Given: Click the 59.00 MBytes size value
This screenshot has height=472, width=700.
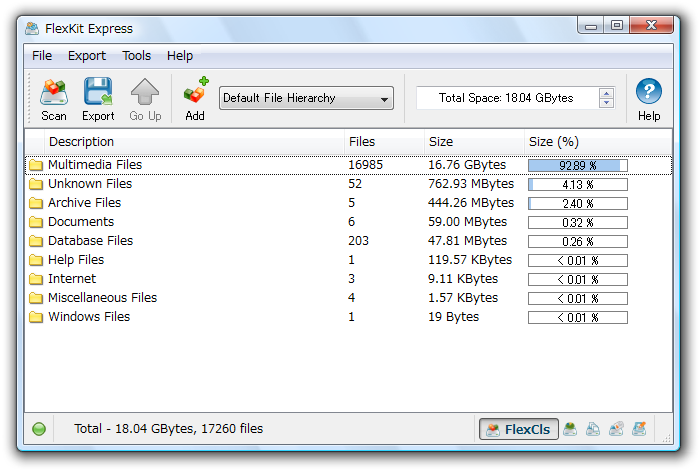Looking at the screenshot, I should 467,222.
